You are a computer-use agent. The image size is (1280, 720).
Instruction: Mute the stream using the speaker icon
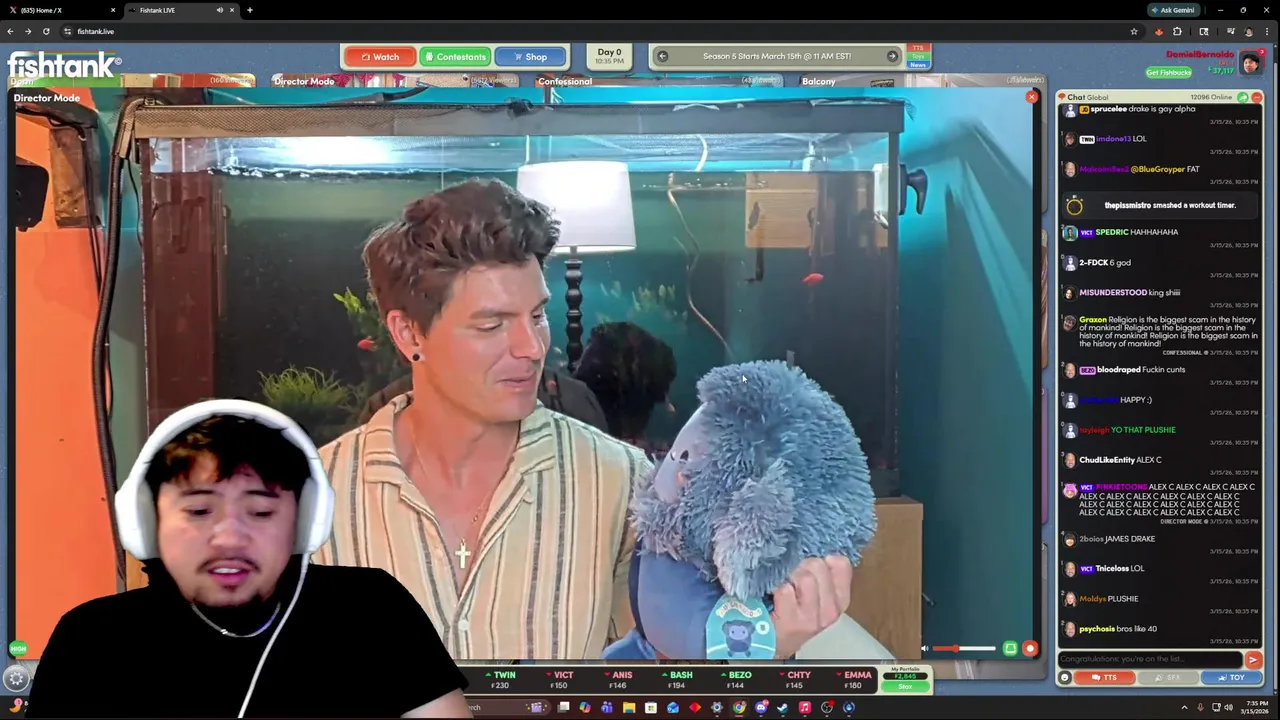[x=924, y=649]
